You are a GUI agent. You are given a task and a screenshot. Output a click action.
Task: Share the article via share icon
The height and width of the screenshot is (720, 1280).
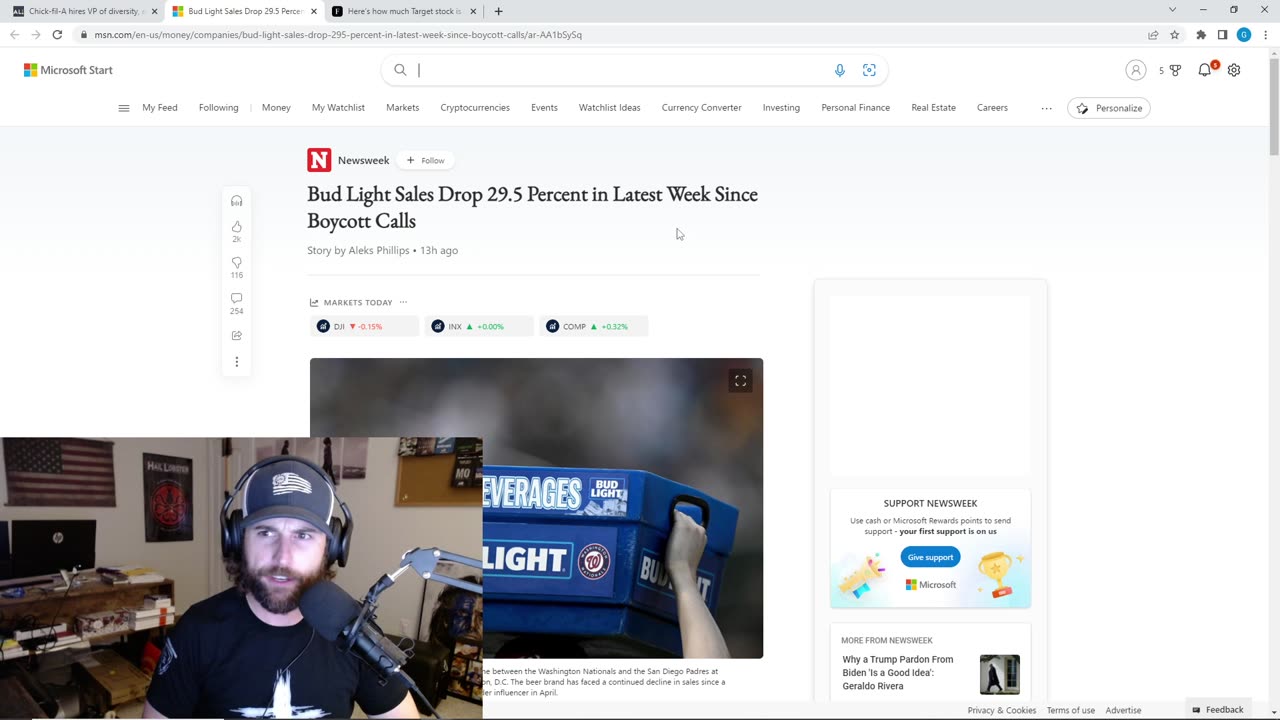[237, 335]
